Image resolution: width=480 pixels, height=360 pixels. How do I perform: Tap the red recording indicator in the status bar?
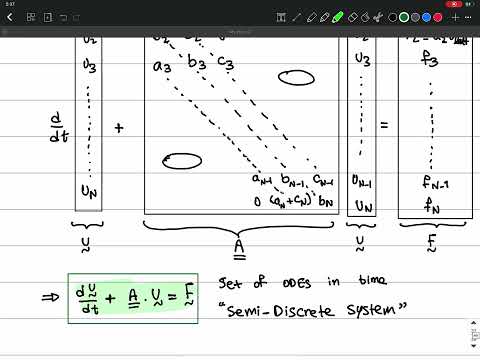[454, 4]
